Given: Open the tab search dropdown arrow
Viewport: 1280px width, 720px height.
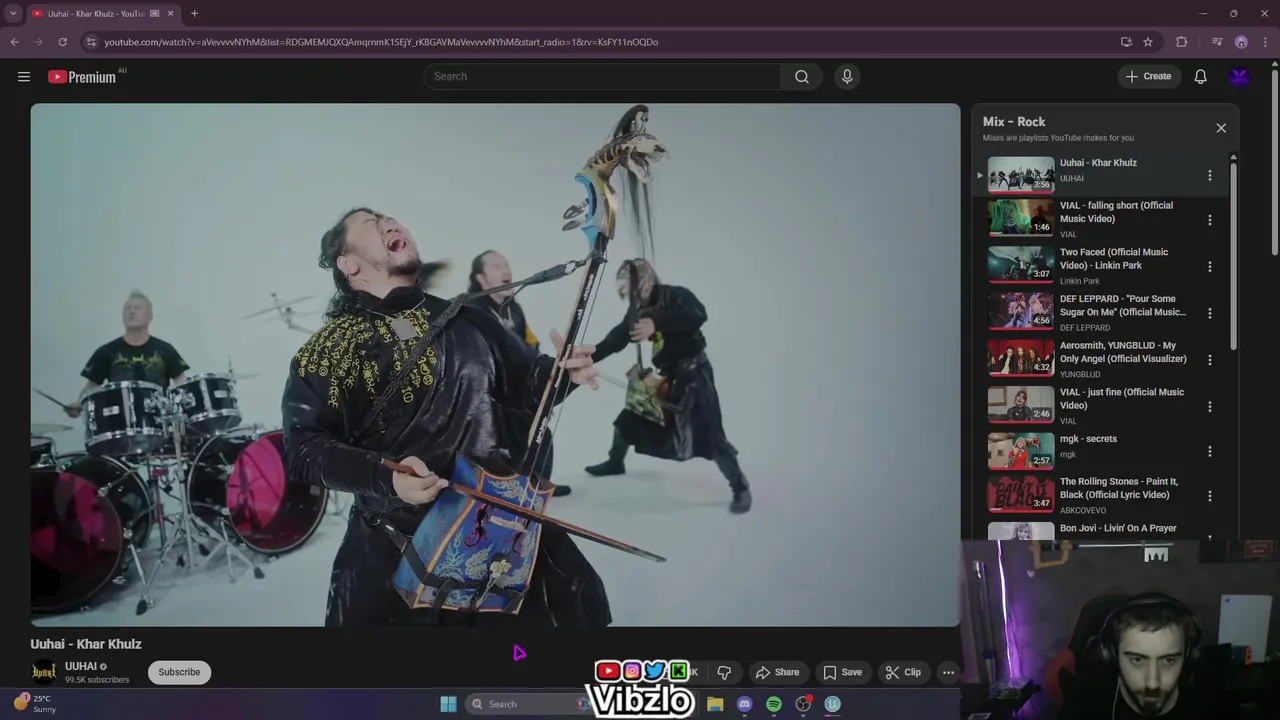Looking at the screenshot, I should tap(13, 13).
